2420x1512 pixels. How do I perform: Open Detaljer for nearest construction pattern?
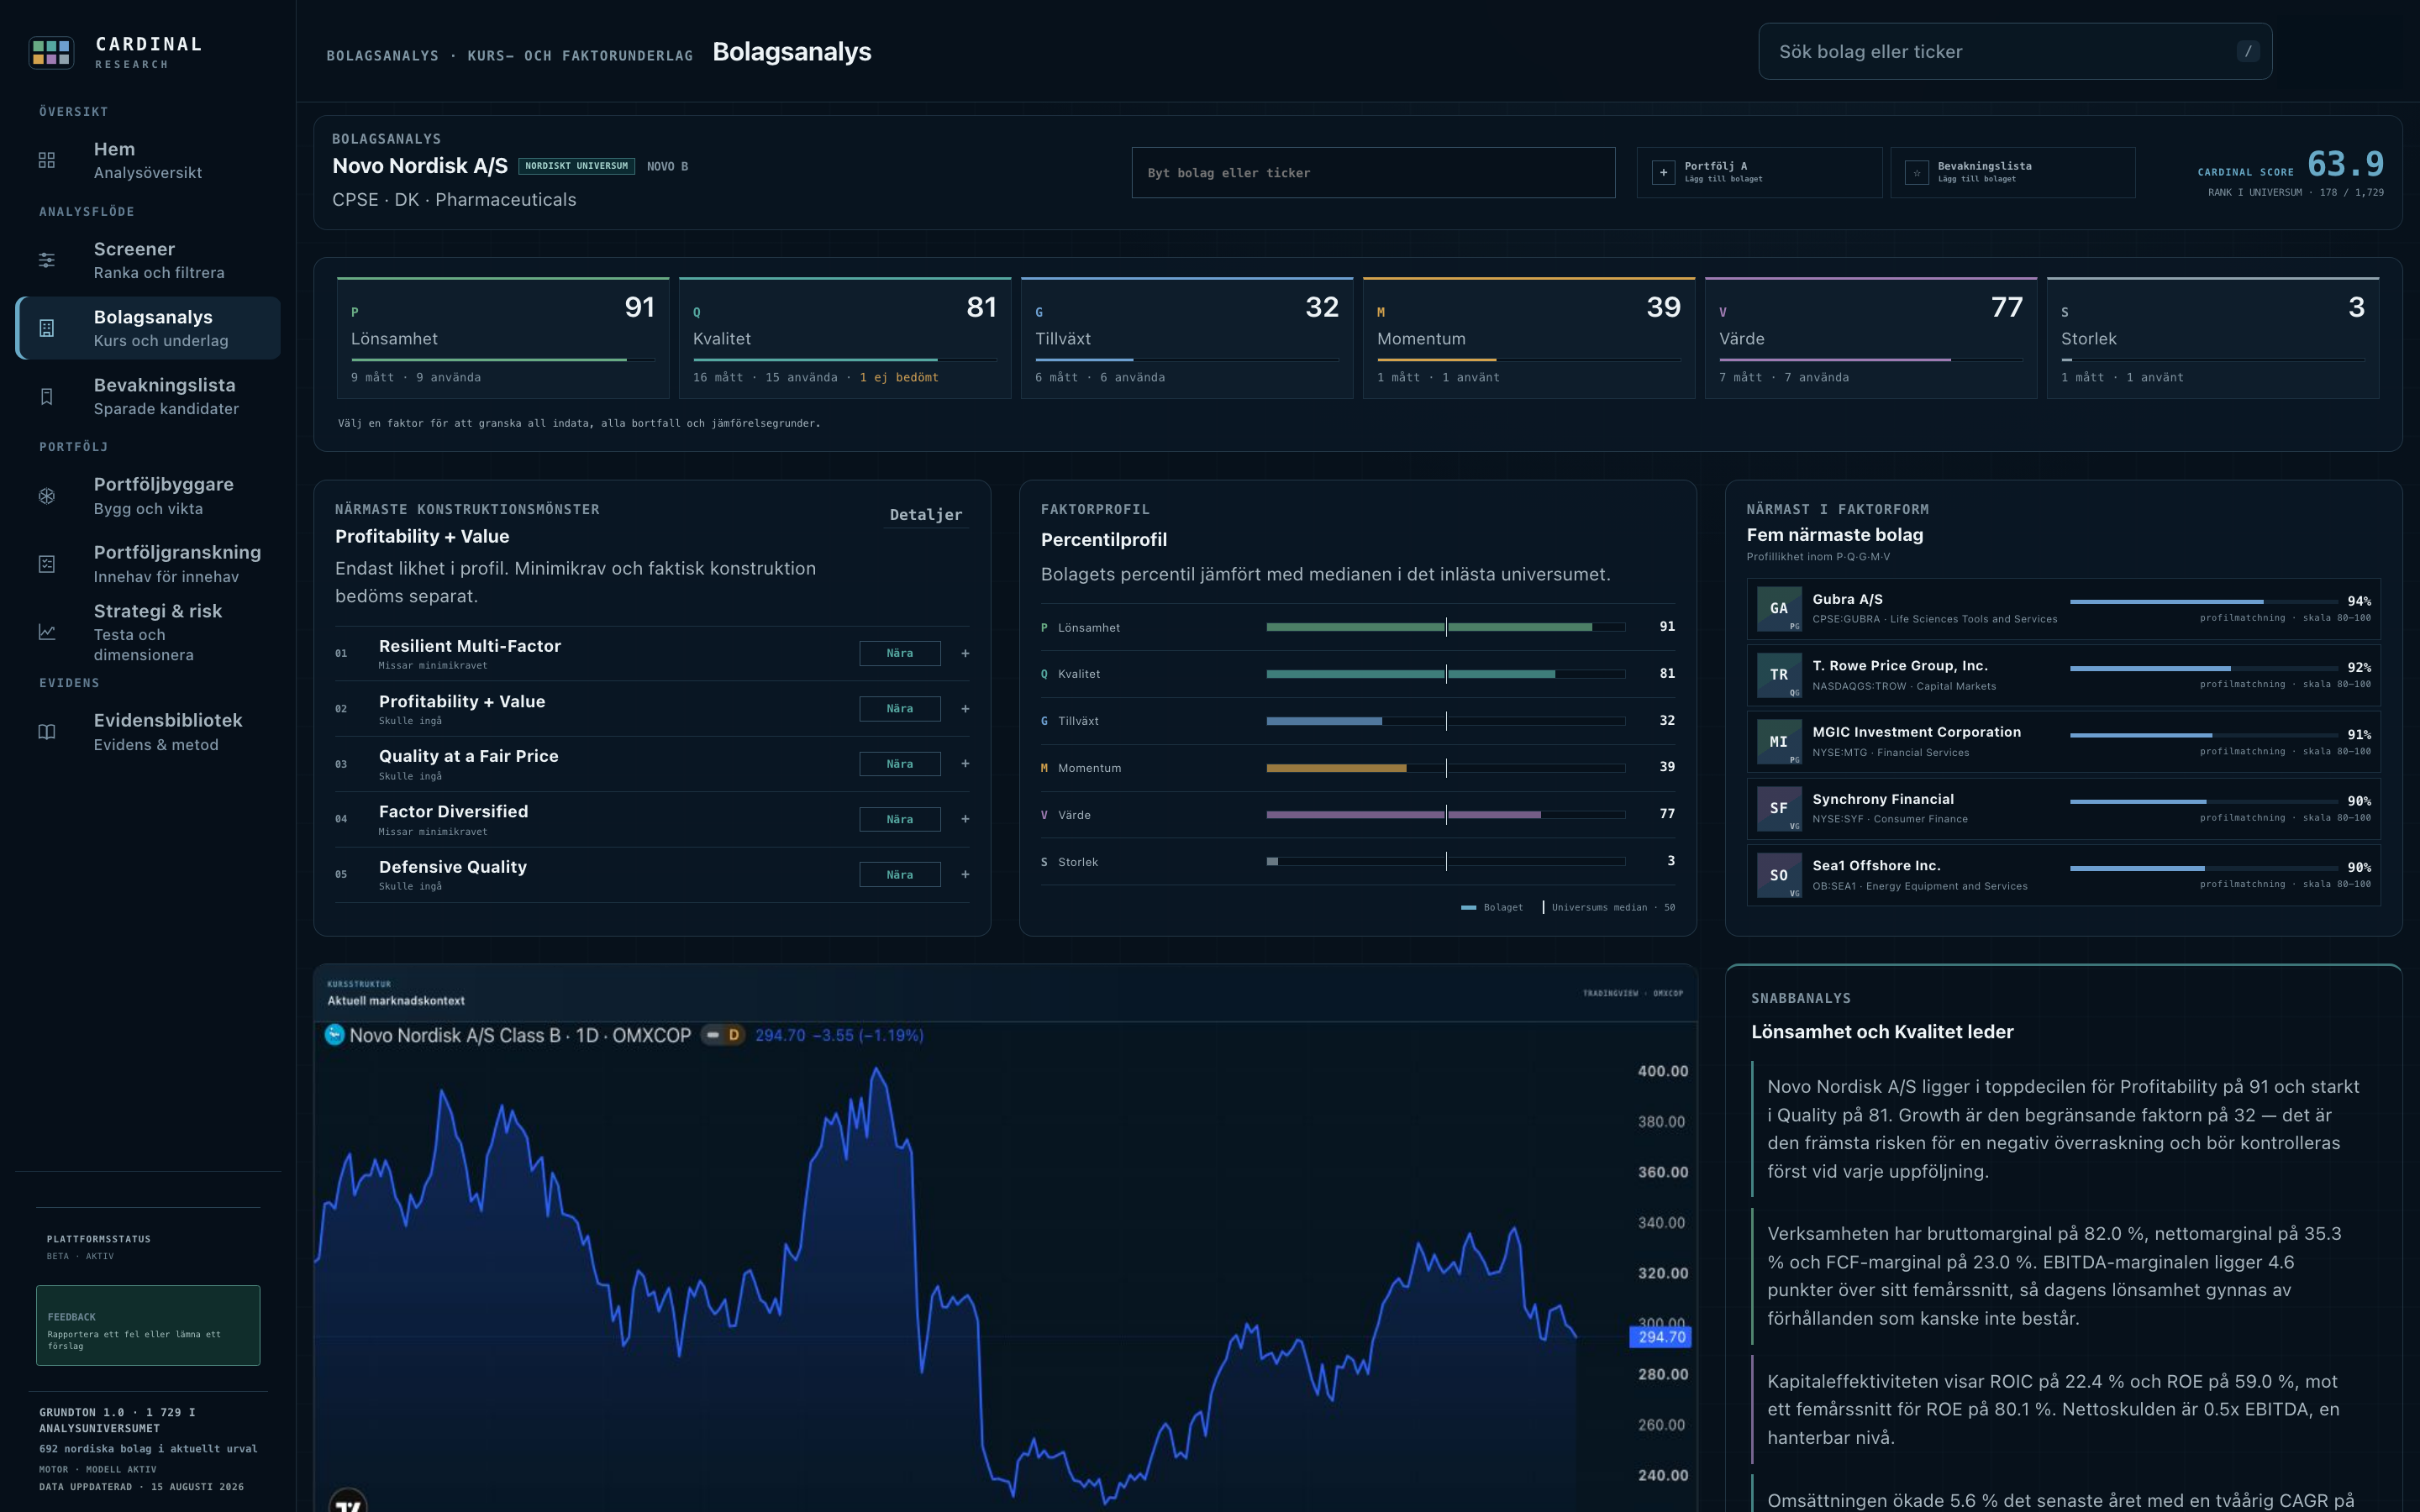tap(926, 515)
